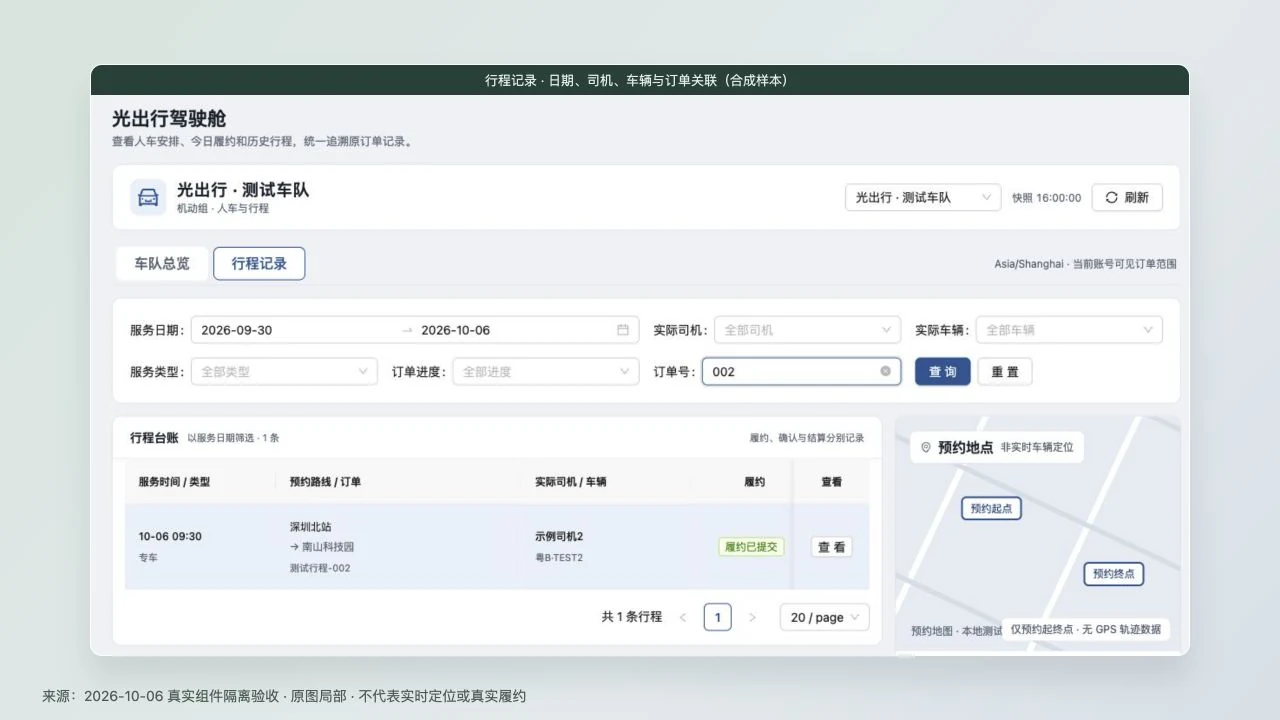Open the 订单进度 dropdown
This screenshot has height=720, width=1280.
(x=545, y=371)
